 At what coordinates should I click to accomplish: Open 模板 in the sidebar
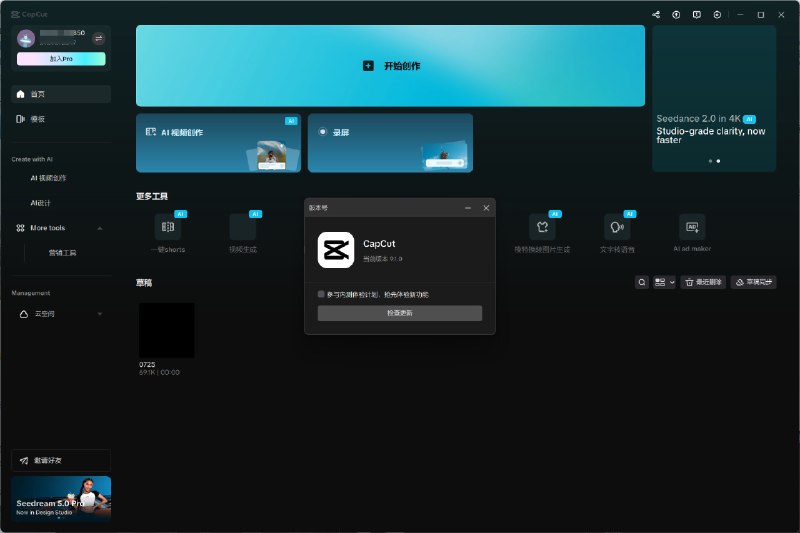61,119
